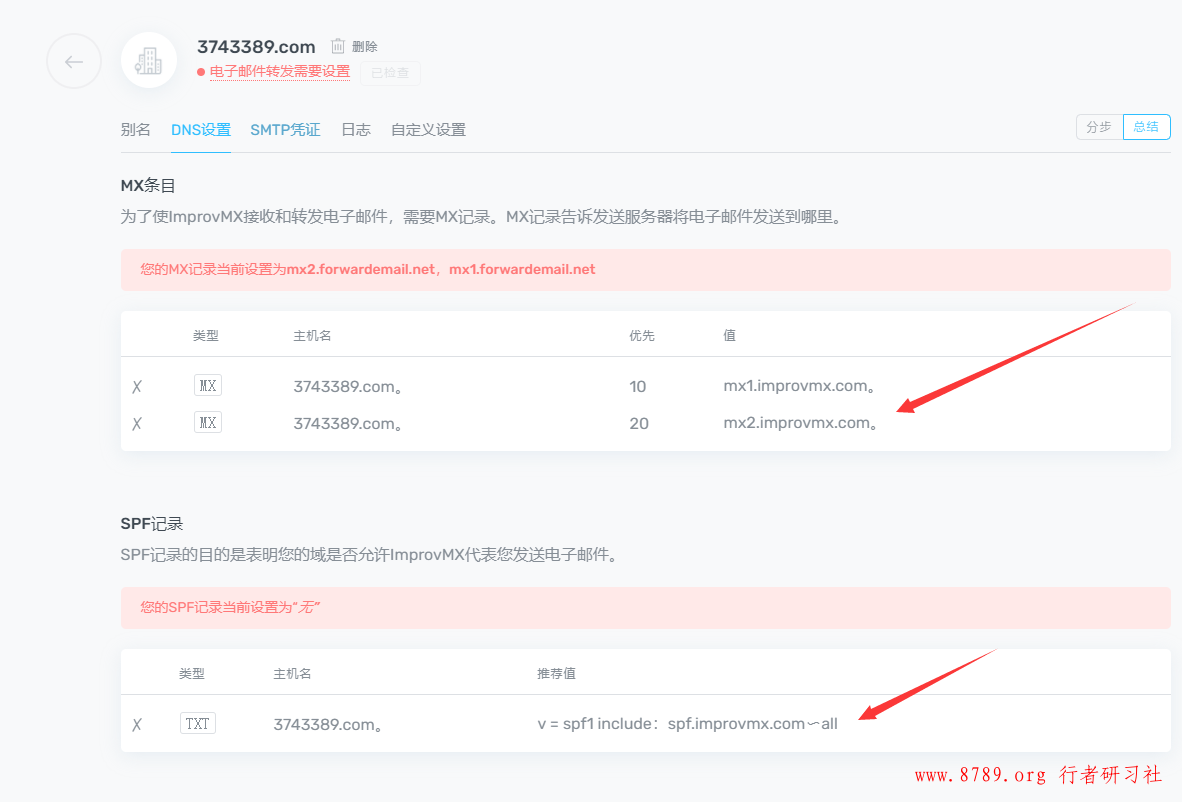Click the MX badge in the mx1 row

tap(207, 386)
